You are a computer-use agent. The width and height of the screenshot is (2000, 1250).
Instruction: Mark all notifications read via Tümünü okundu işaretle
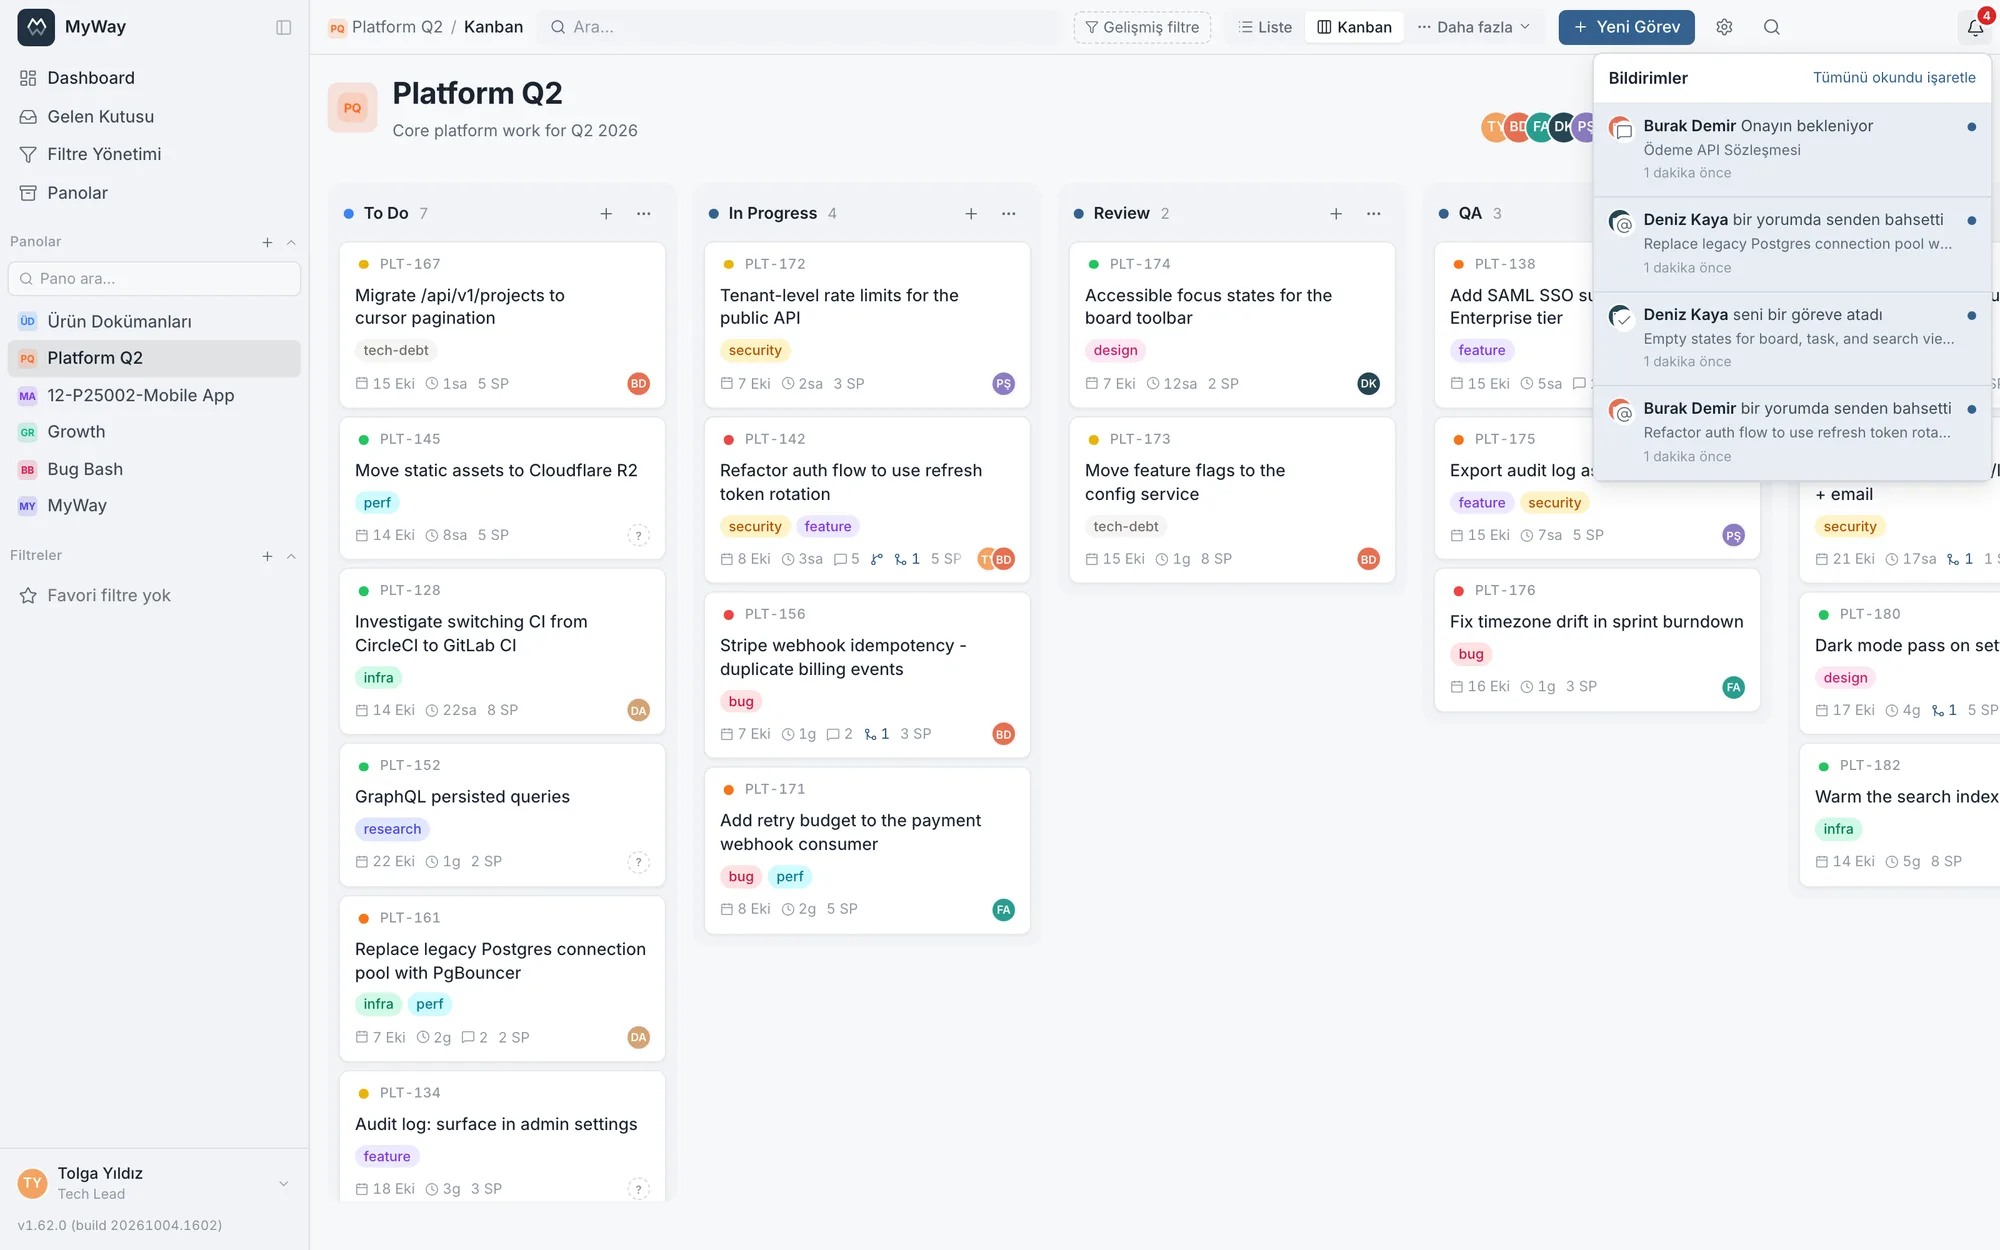point(1894,78)
